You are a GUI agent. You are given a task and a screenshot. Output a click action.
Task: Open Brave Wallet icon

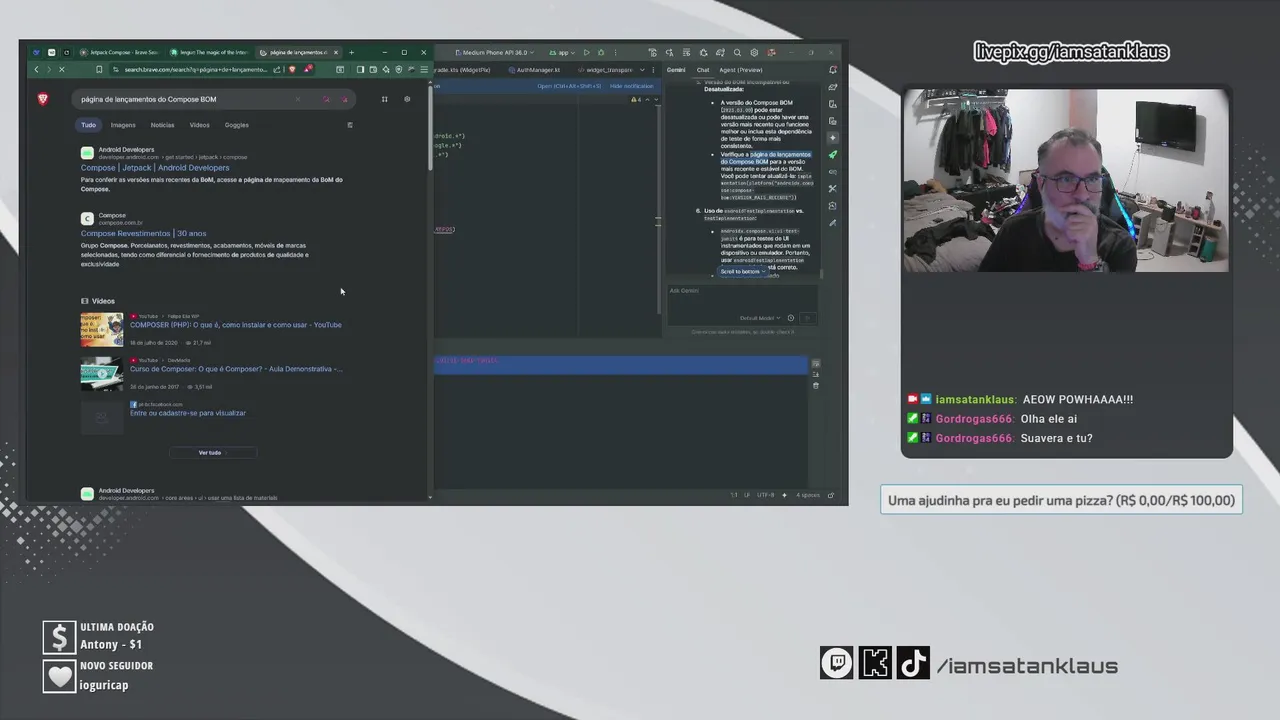point(373,69)
